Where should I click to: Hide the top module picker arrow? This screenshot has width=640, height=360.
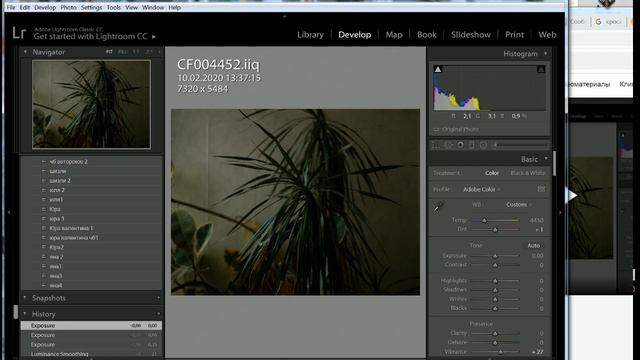(284, 16)
